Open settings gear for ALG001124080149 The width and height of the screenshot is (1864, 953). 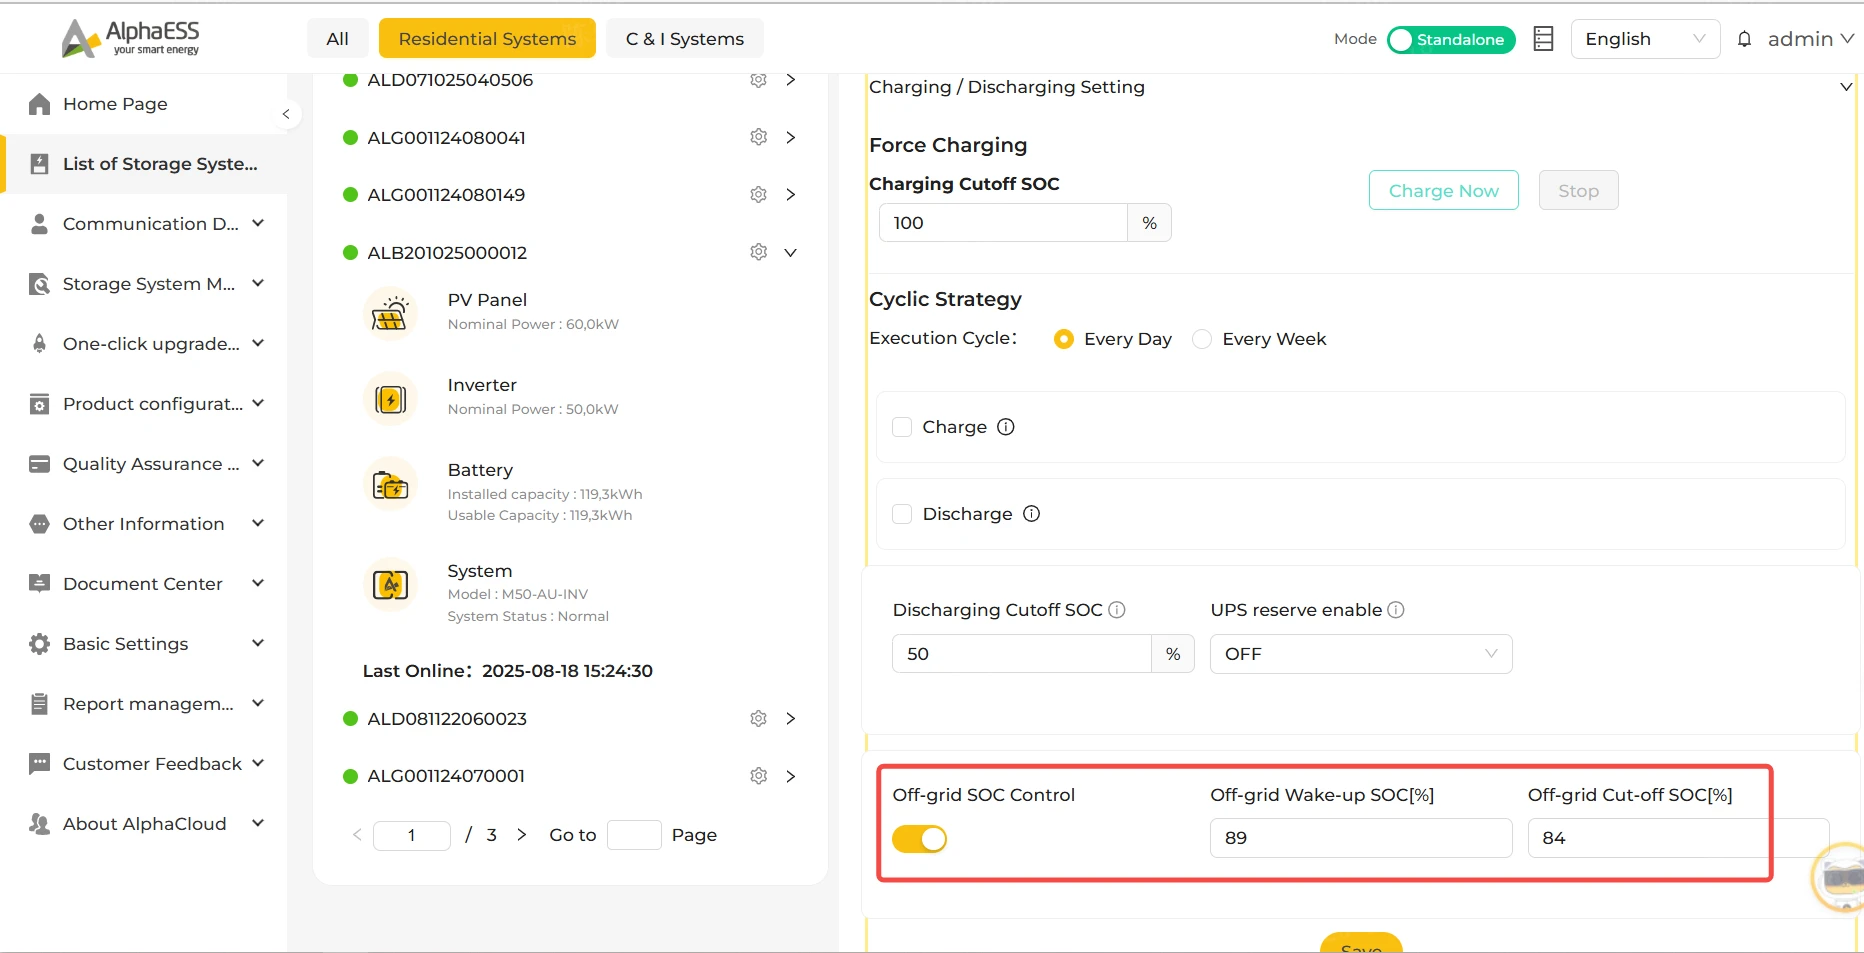pyautogui.click(x=759, y=195)
